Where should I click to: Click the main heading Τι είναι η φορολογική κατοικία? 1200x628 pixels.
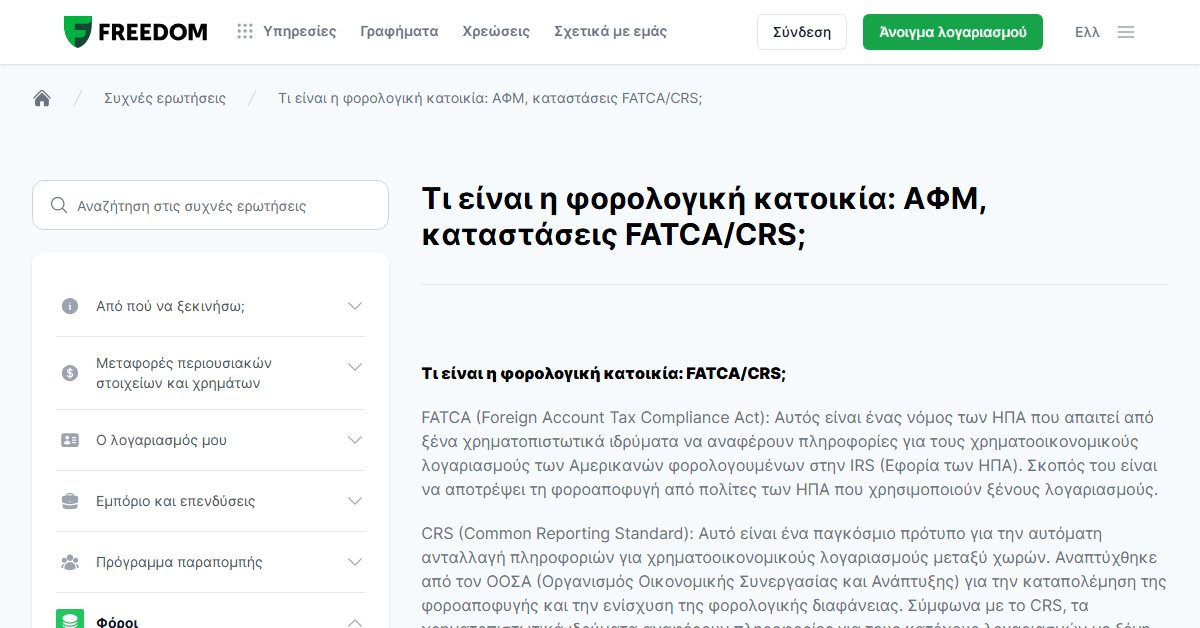[x=704, y=216]
